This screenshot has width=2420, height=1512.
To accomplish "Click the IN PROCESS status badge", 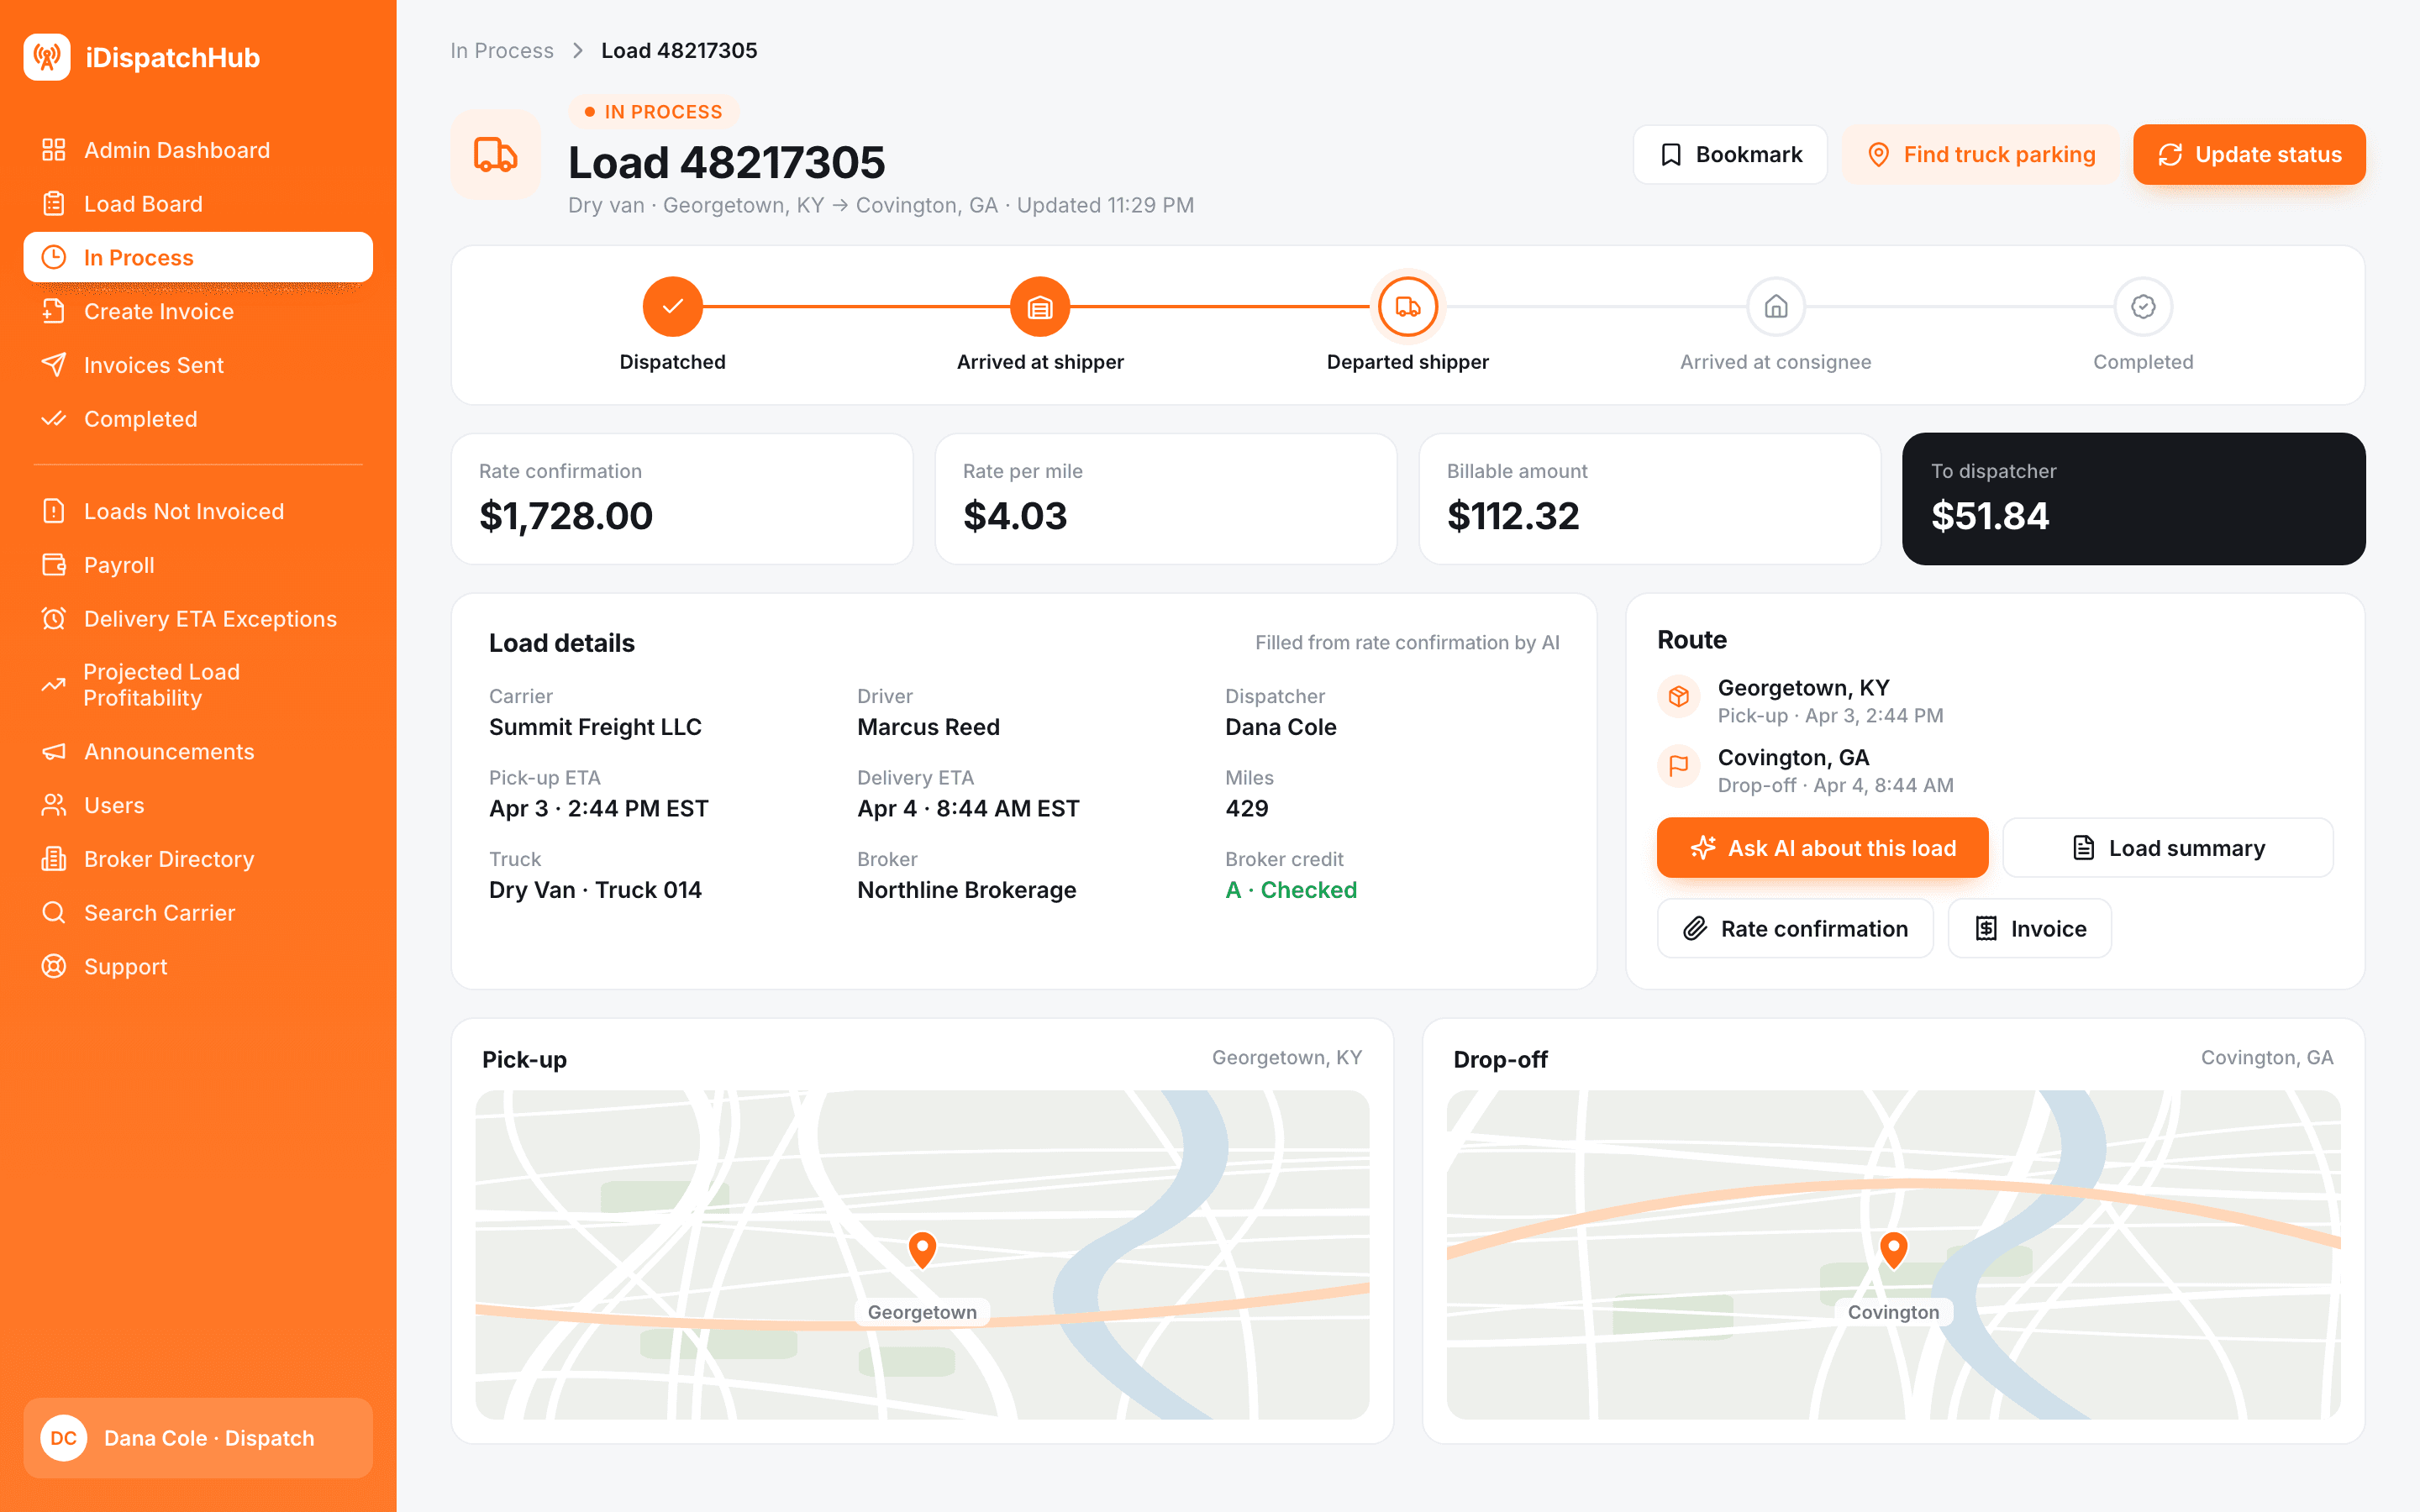I will click(654, 112).
